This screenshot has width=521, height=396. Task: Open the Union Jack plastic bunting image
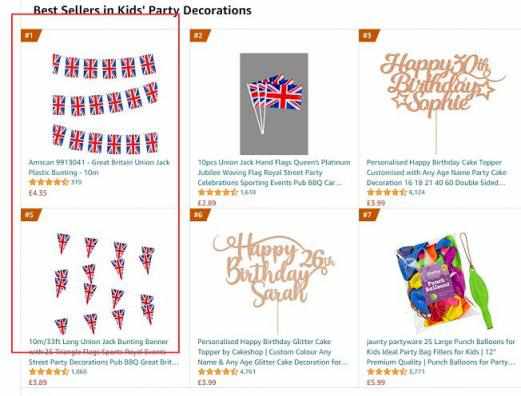[x=105, y=104]
